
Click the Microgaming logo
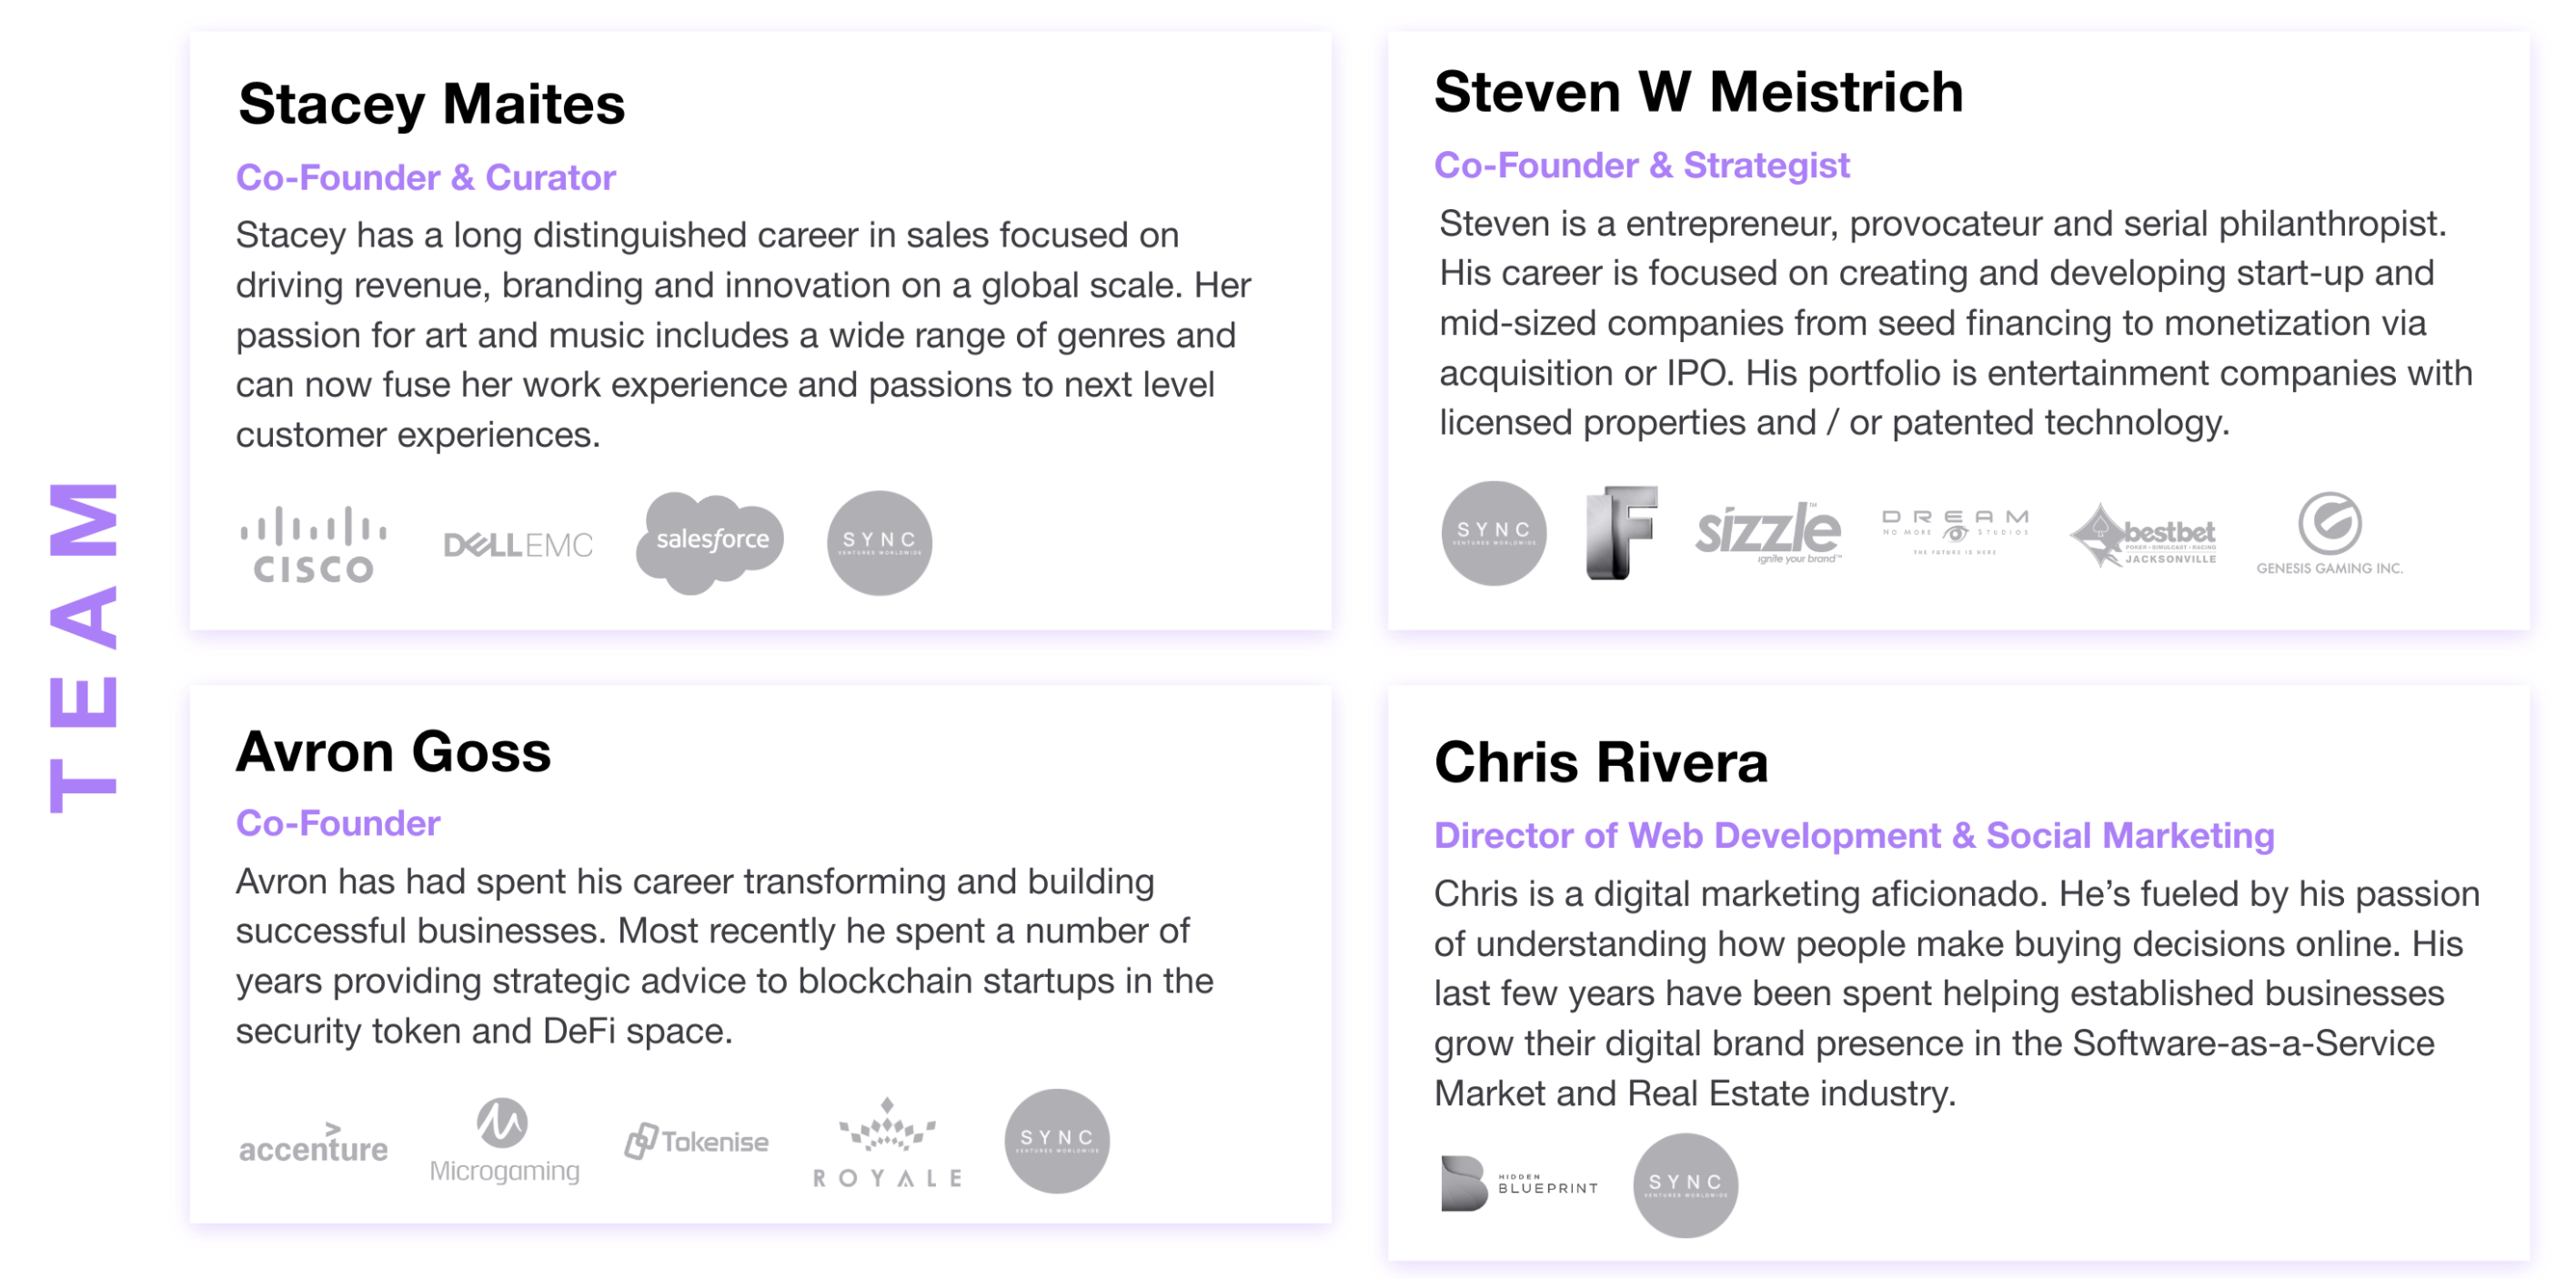tap(504, 1141)
